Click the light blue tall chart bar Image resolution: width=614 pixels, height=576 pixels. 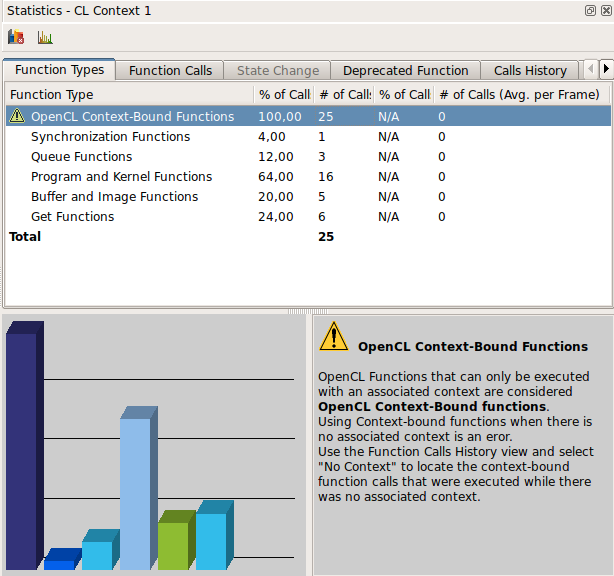(138, 488)
